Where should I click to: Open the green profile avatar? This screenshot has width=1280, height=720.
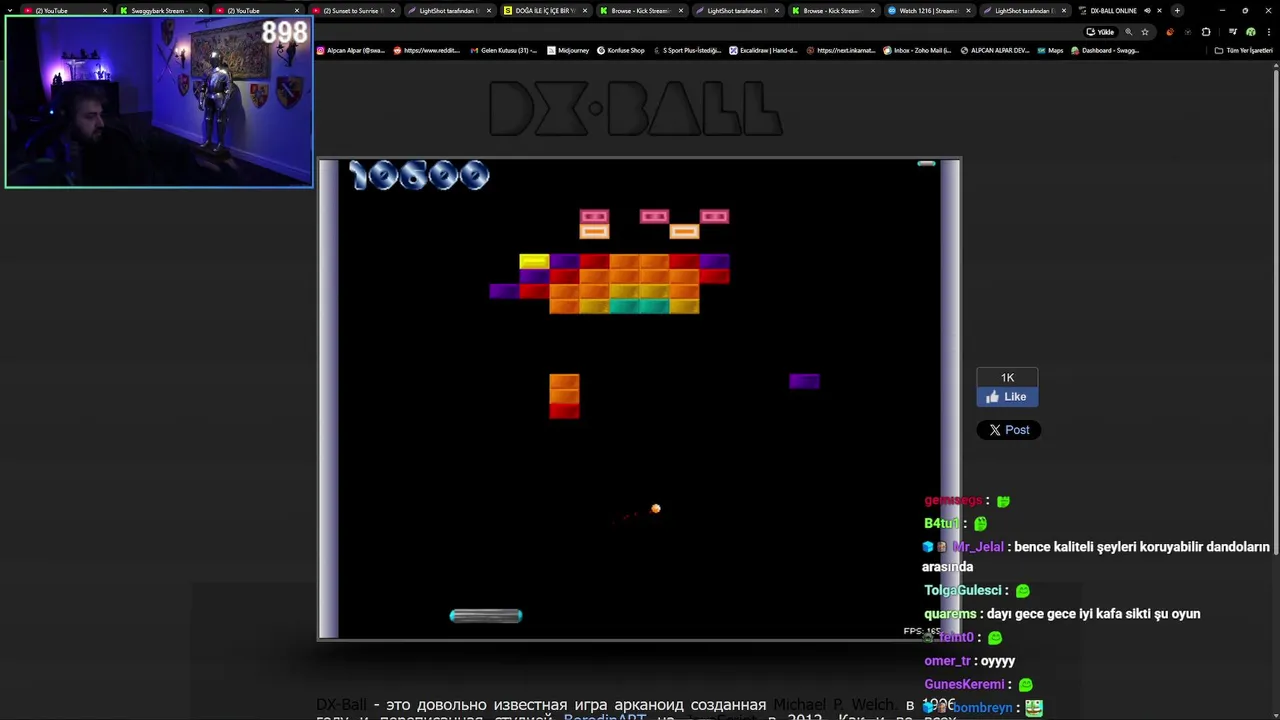1250,32
